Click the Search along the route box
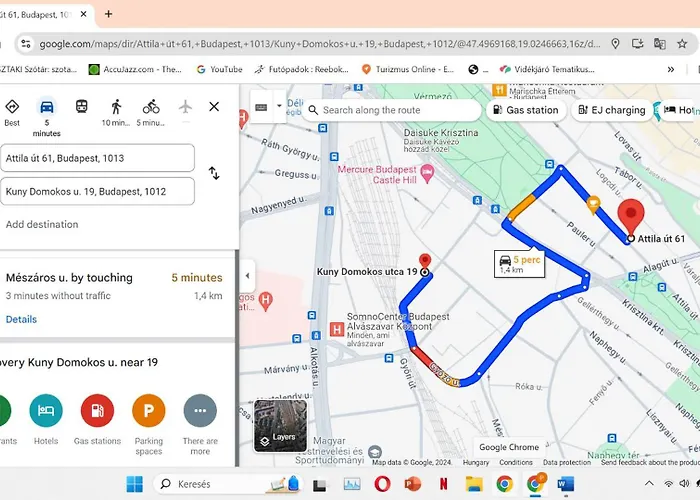 [x=392, y=110]
